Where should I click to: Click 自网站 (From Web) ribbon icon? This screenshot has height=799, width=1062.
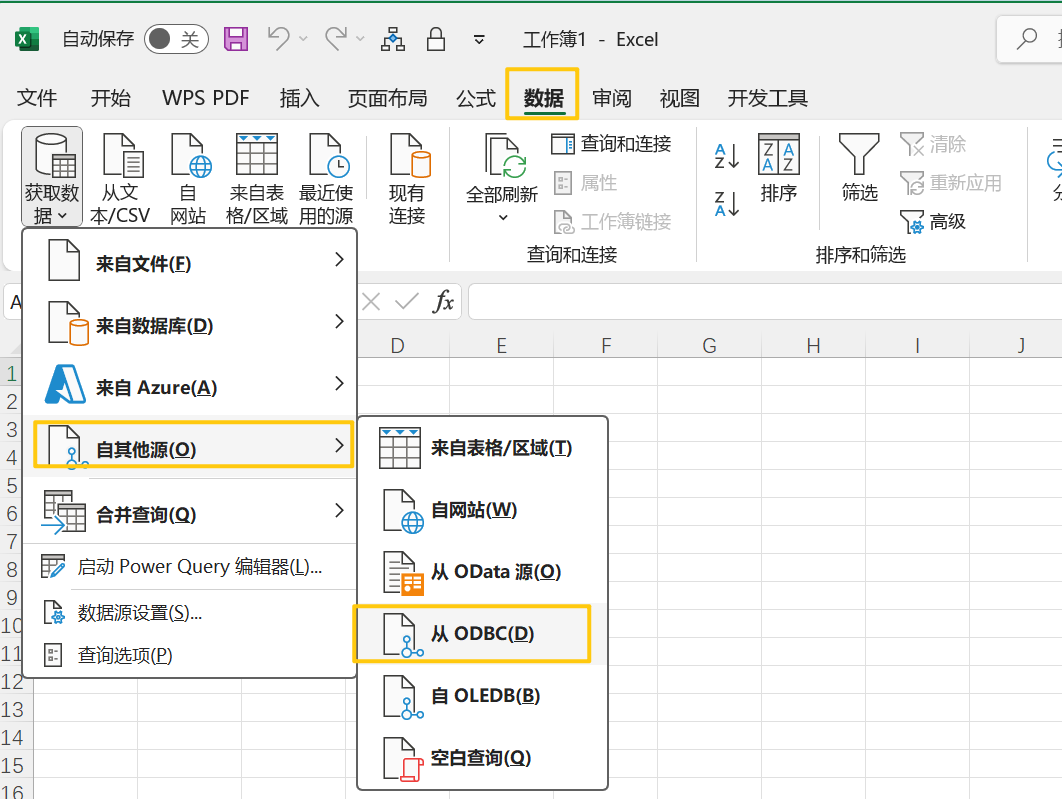point(188,179)
